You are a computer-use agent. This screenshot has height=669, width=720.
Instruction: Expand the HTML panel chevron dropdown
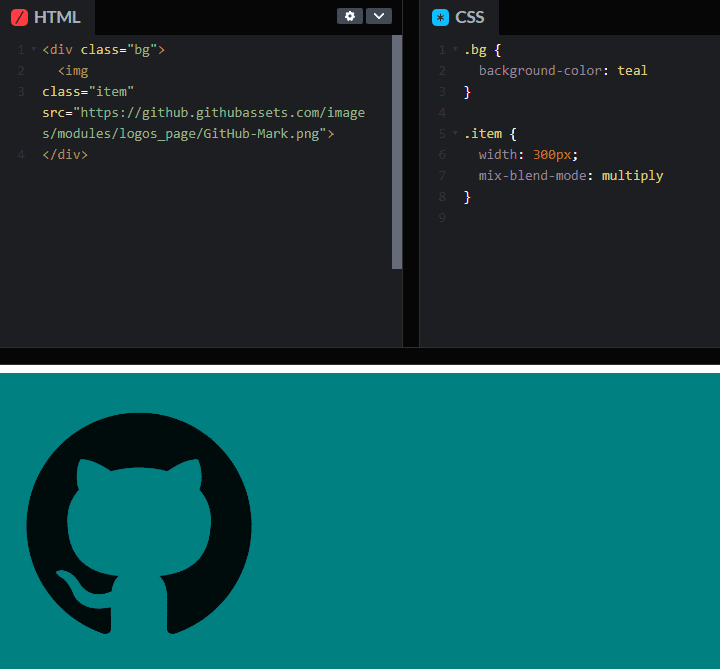click(379, 16)
